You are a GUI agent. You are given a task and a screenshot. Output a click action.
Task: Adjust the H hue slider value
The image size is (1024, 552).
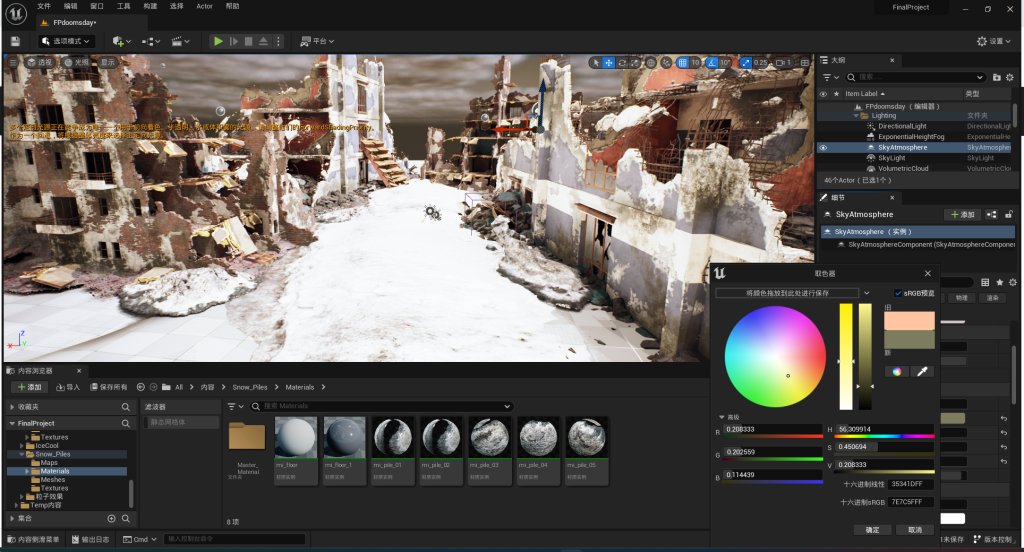(x=884, y=430)
